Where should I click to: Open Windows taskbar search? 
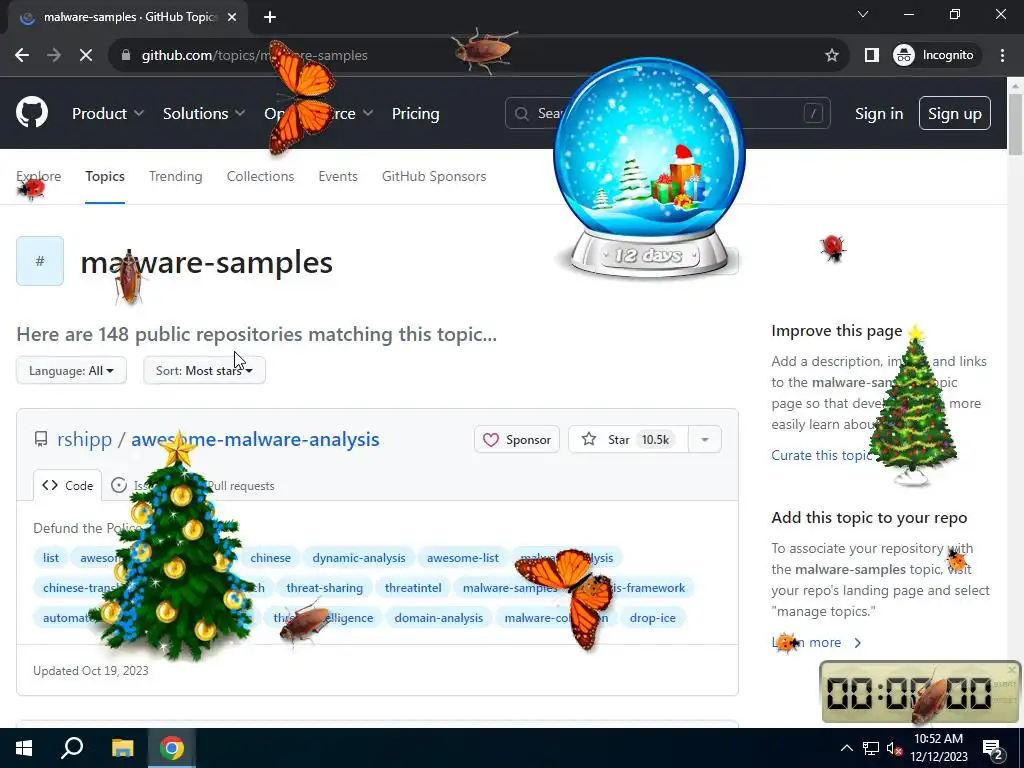click(72, 748)
